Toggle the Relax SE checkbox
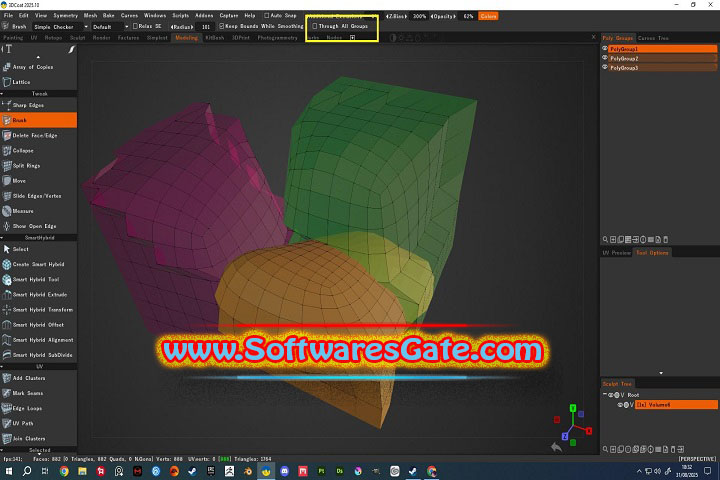The image size is (720, 480). tap(135, 26)
